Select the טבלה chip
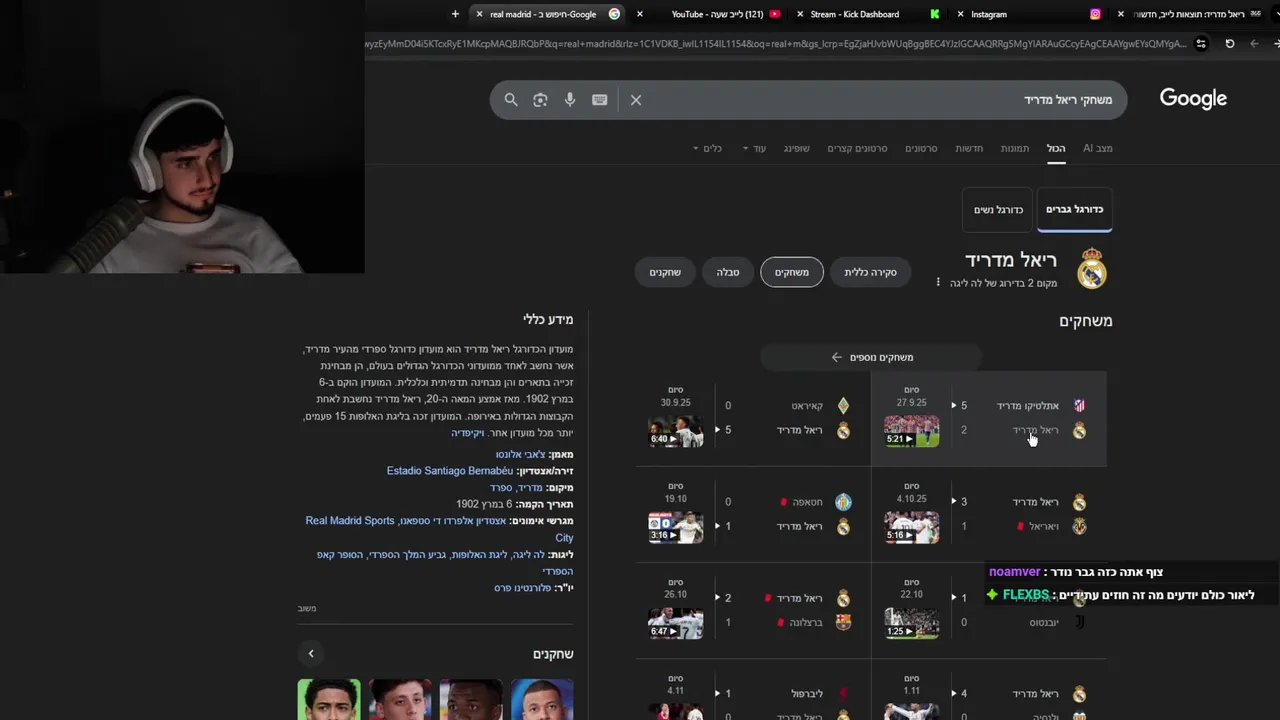Image resolution: width=1280 pixels, height=720 pixels. 728,272
